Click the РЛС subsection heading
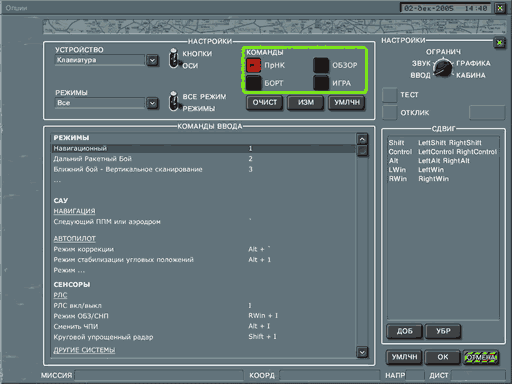Screen dimensions: 512x384 click(x=60, y=295)
